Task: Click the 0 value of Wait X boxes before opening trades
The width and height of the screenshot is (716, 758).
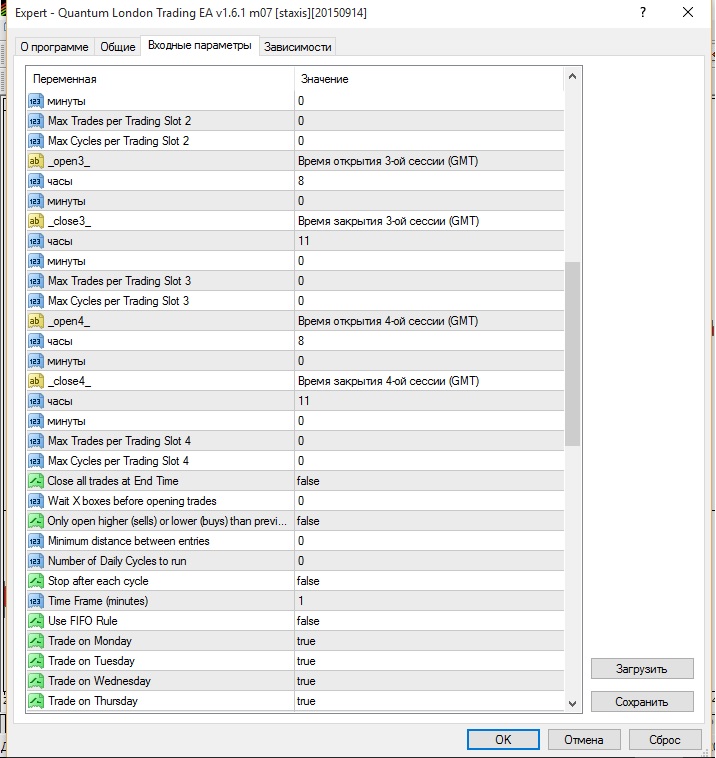Action: 301,501
